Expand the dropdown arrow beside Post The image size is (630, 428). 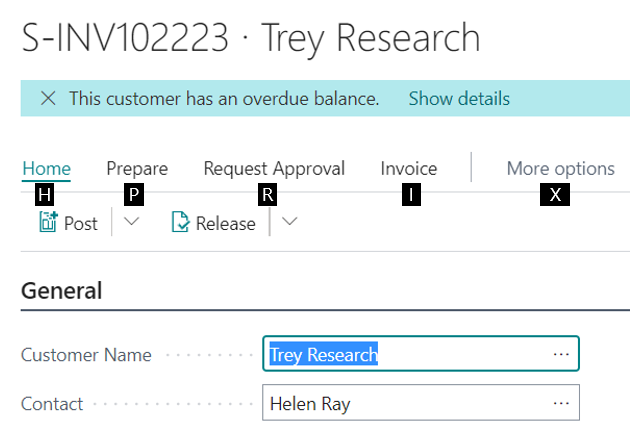(131, 221)
